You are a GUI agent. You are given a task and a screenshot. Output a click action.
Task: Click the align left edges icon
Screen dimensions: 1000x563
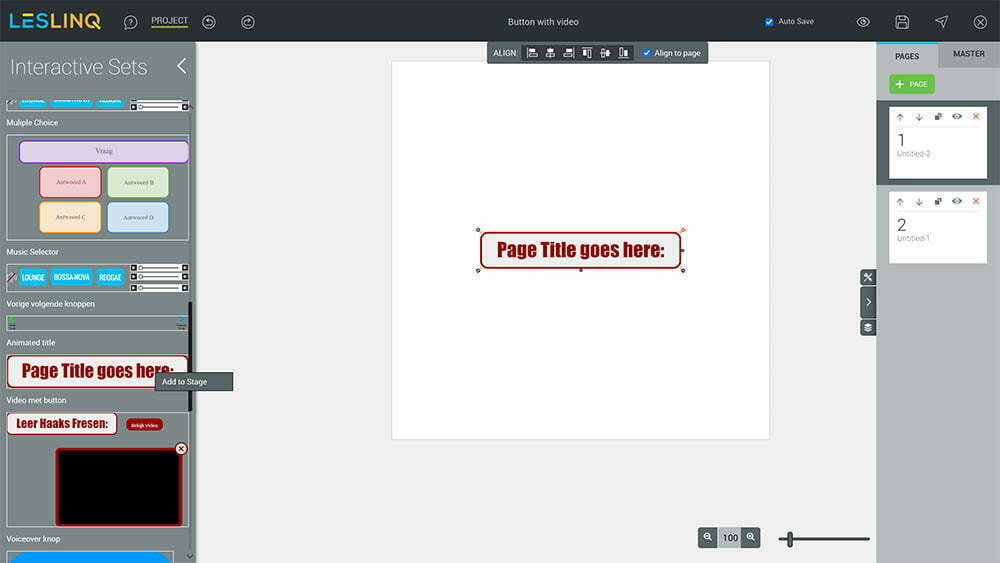coord(532,53)
